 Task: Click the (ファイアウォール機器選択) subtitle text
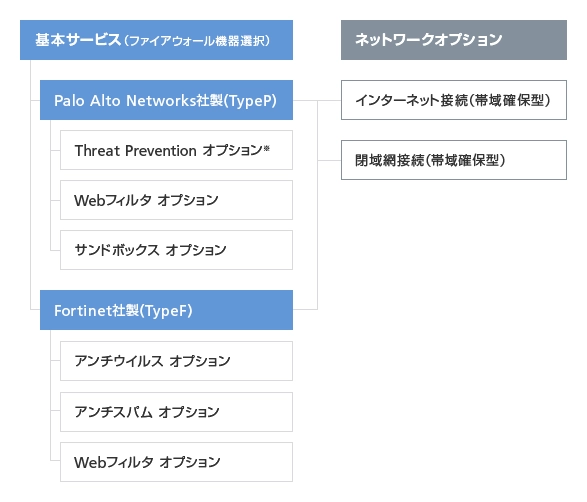197,40
